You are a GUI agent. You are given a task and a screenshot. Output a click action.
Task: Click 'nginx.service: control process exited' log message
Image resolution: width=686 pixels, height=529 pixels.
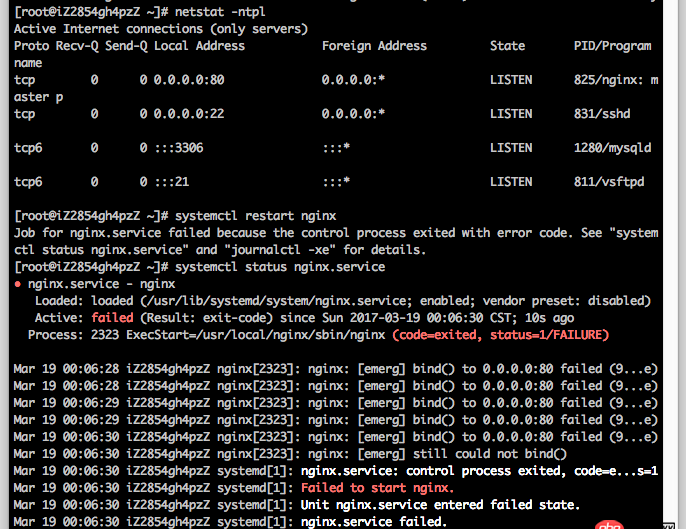click(480, 471)
